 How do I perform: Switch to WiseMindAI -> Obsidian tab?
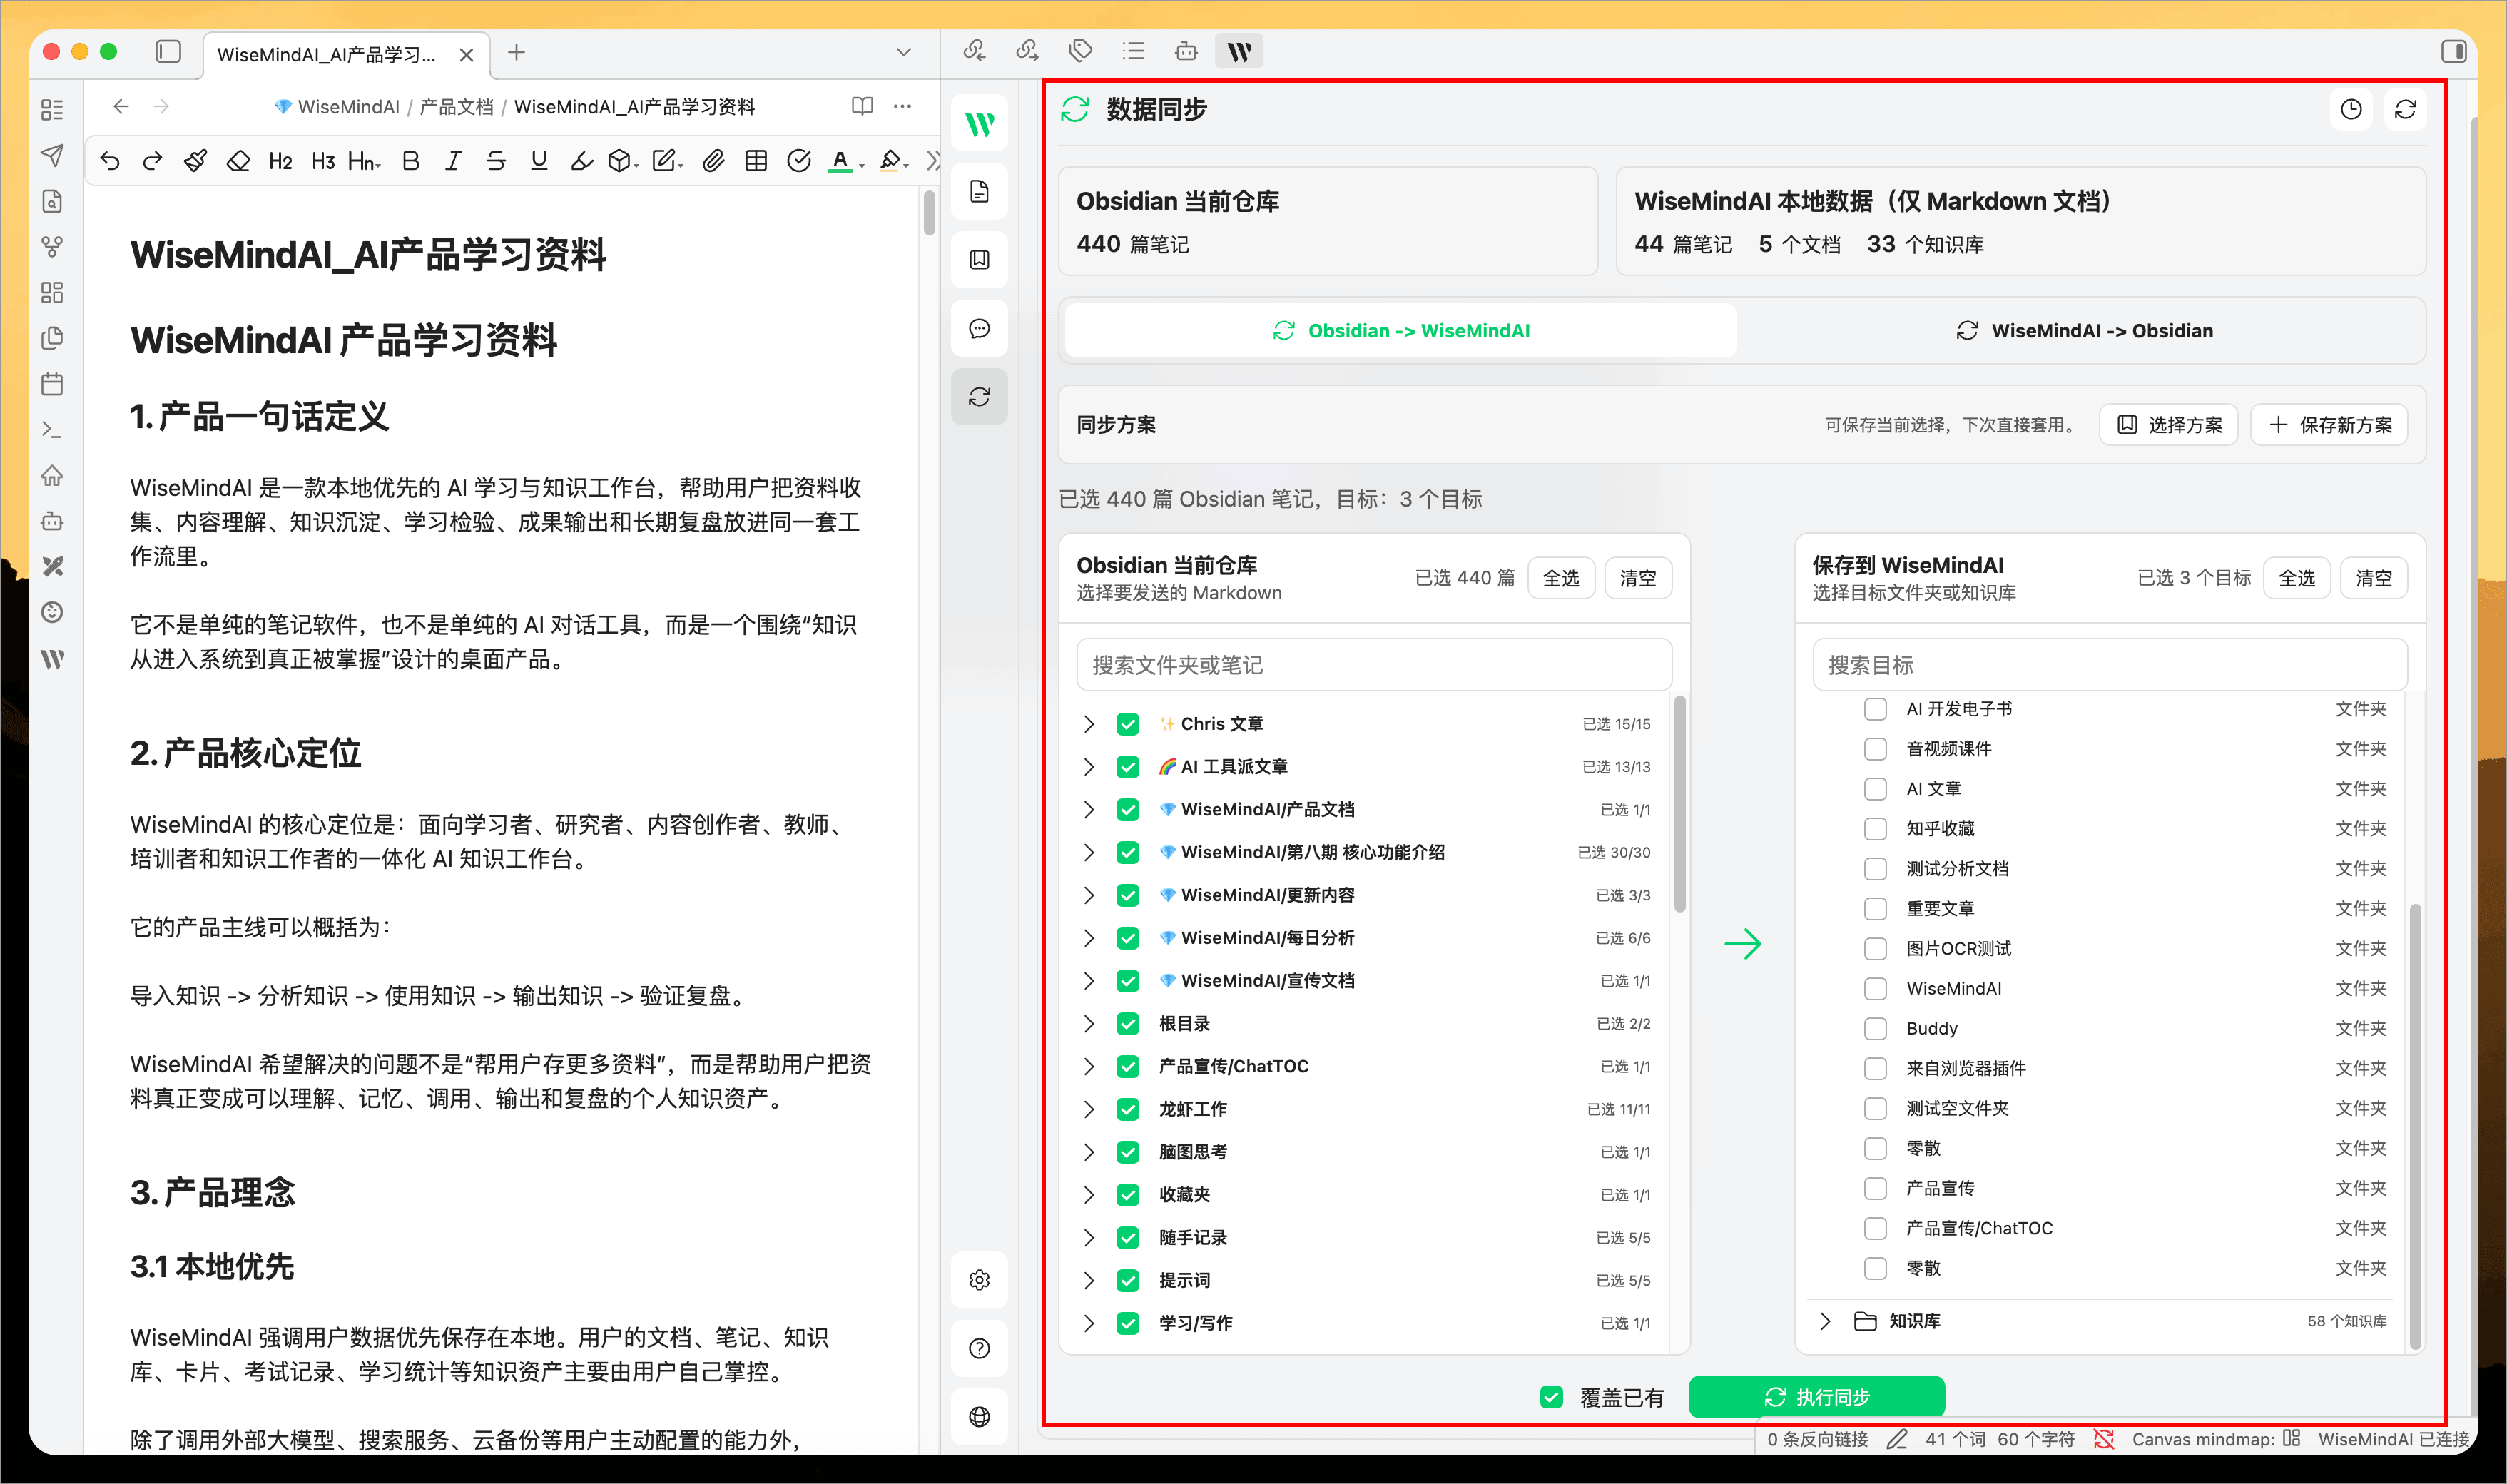coord(2084,331)
